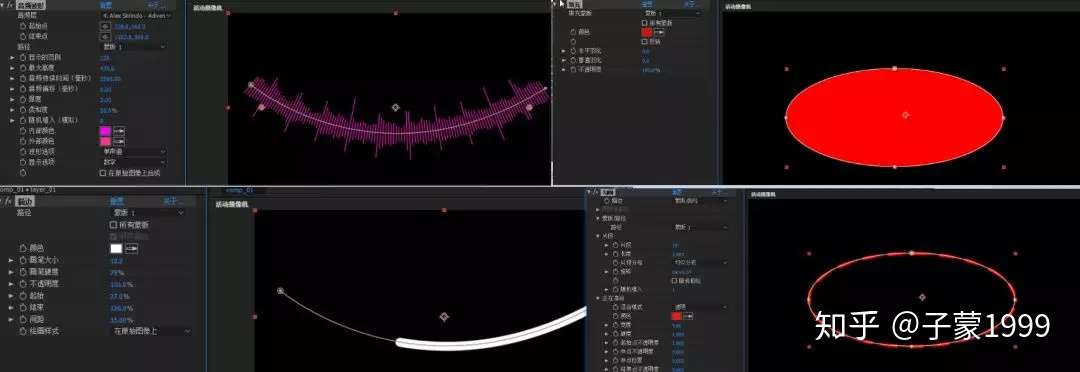Toggle stopwatch for 厚度 property
The image size is (1080, 372).
point(23,100)
